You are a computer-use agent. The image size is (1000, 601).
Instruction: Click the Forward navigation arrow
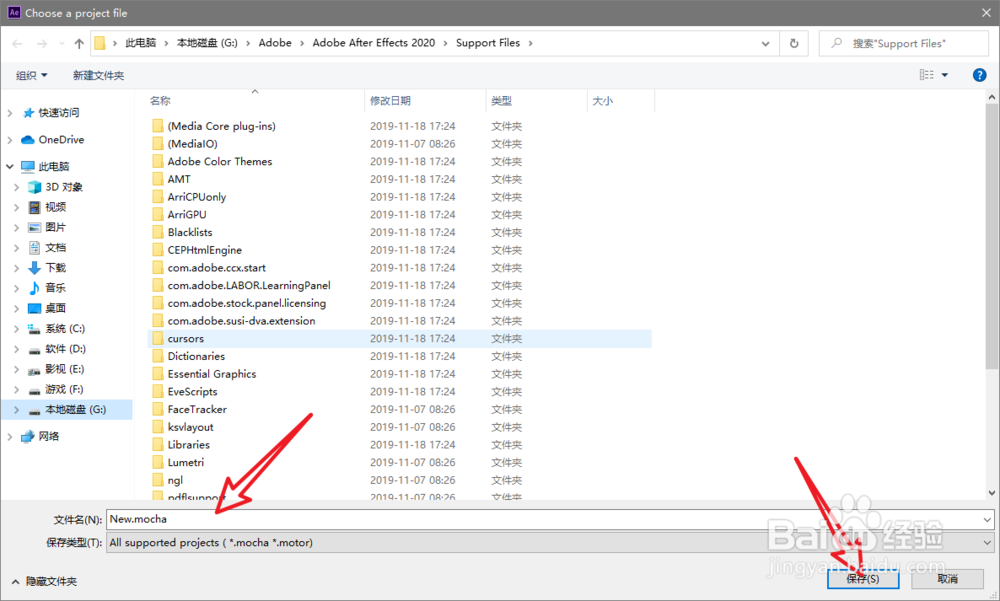pos(42,43)
